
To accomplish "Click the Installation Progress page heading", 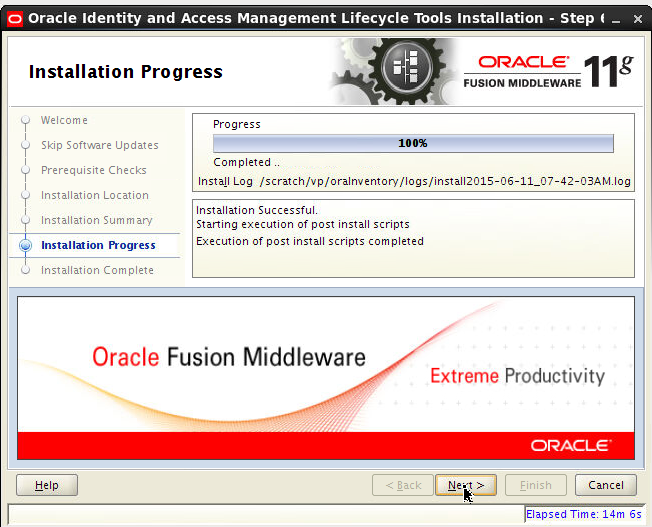I will point(126,72).
